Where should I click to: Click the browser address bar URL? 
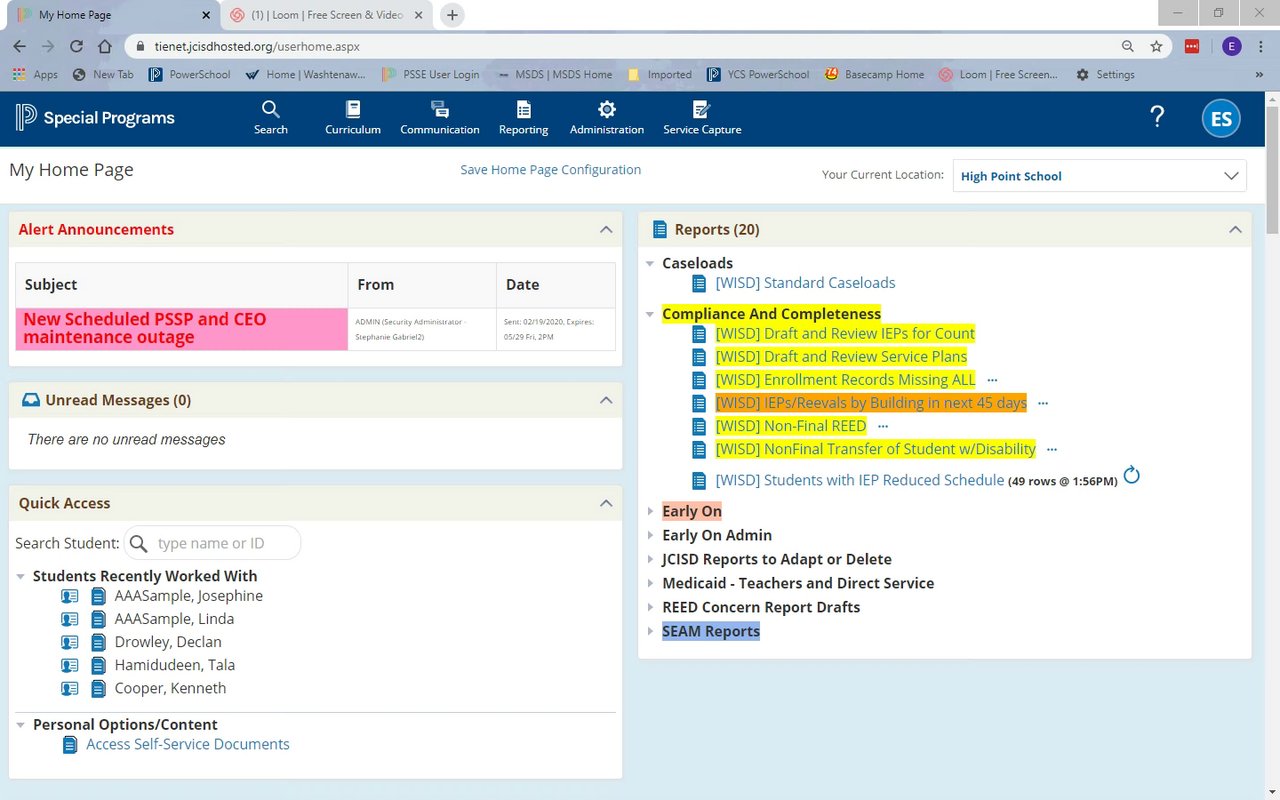[257, 46]
